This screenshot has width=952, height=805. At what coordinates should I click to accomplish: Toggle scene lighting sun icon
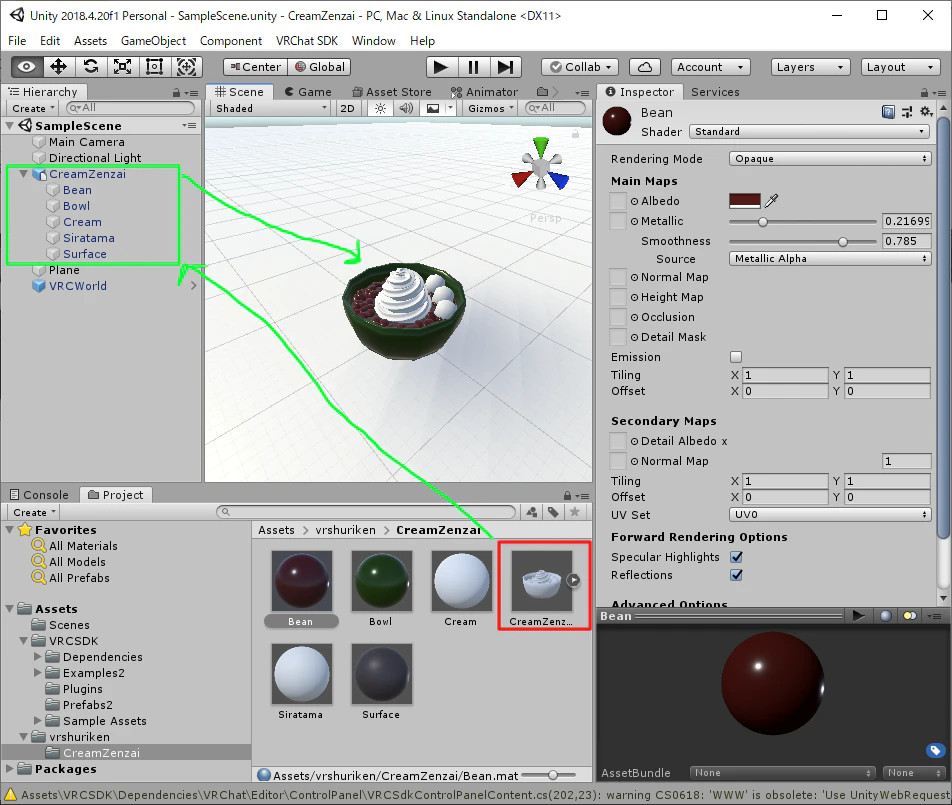point(380,109)
